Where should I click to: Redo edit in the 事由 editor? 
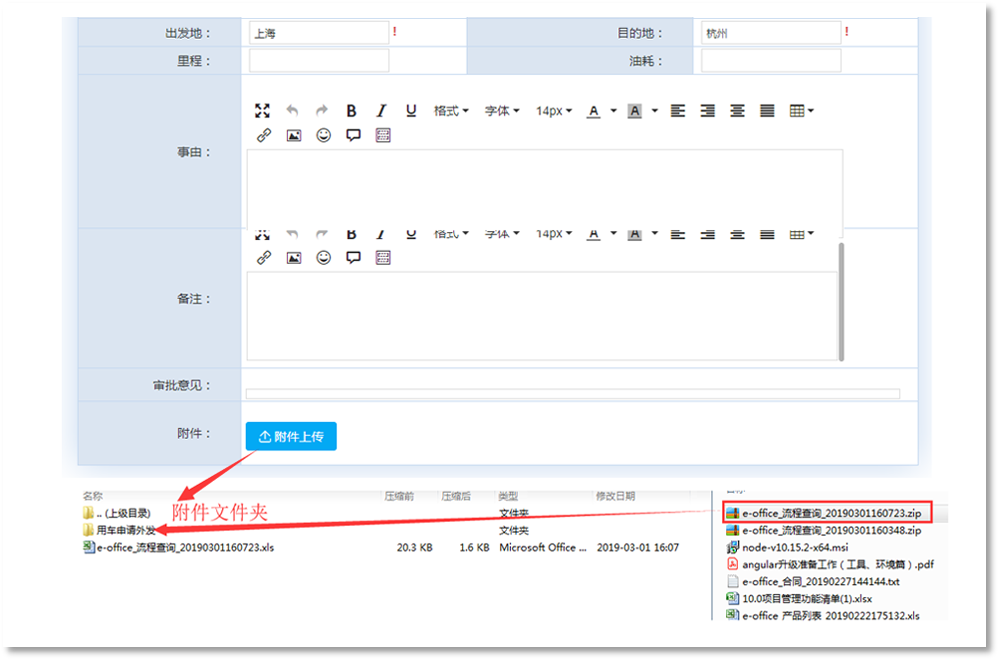(x=321, y=110)
